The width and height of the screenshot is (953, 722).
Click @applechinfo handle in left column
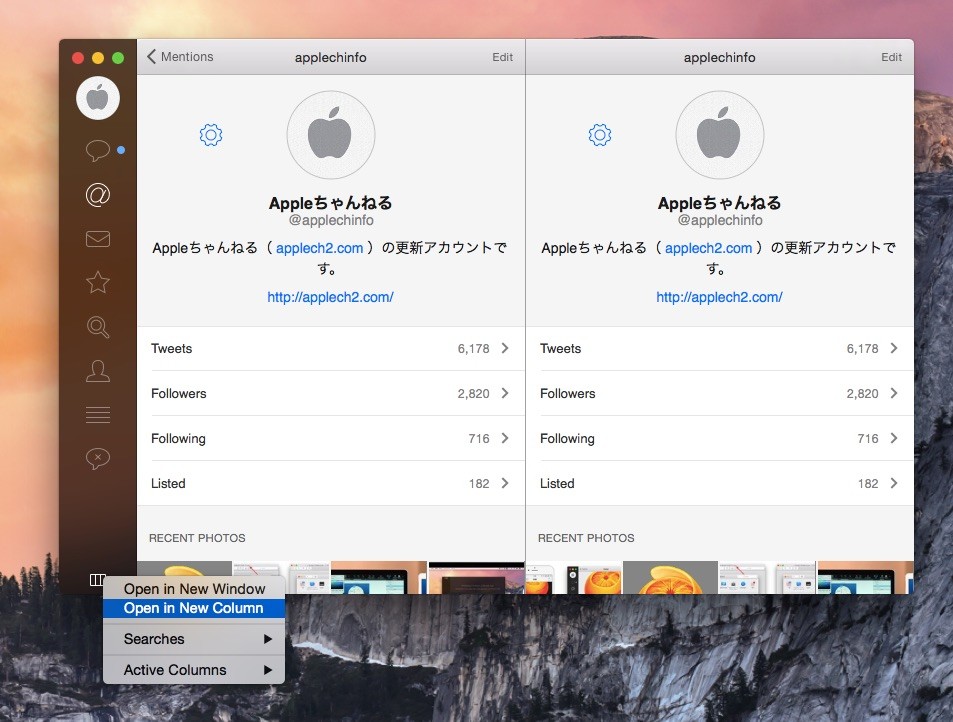pyautogui.click(x=331, y=220)
